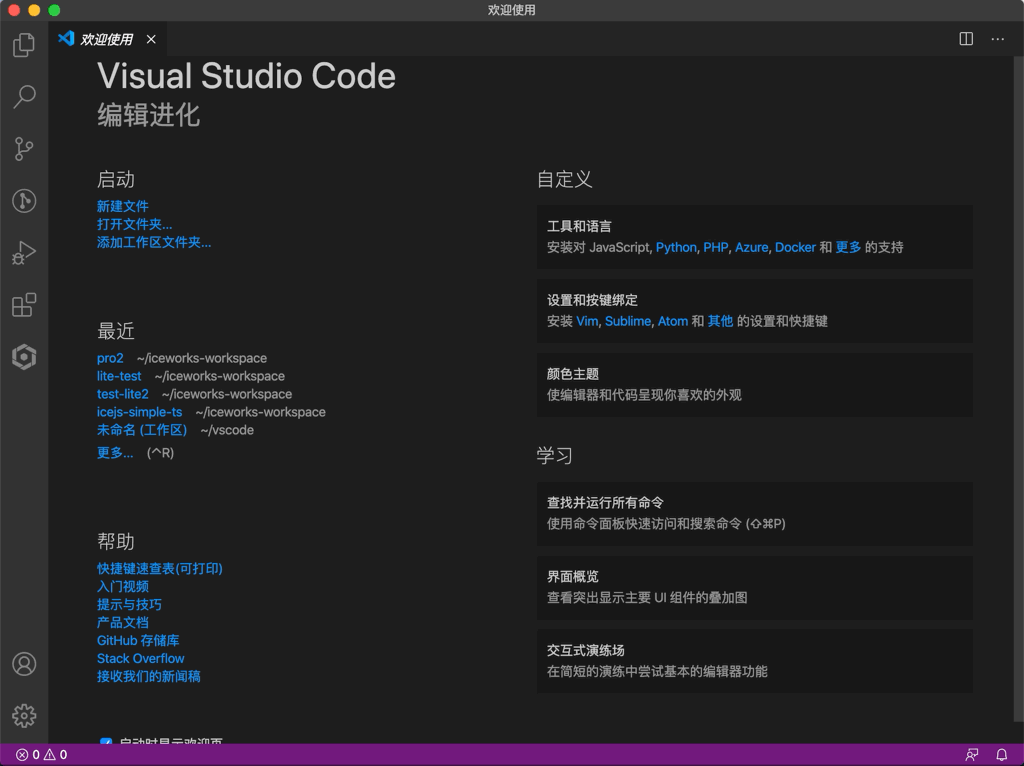Open the recent pro2 workspace
The height and width of the screenshot is (766, 1024).
point(108,357)
